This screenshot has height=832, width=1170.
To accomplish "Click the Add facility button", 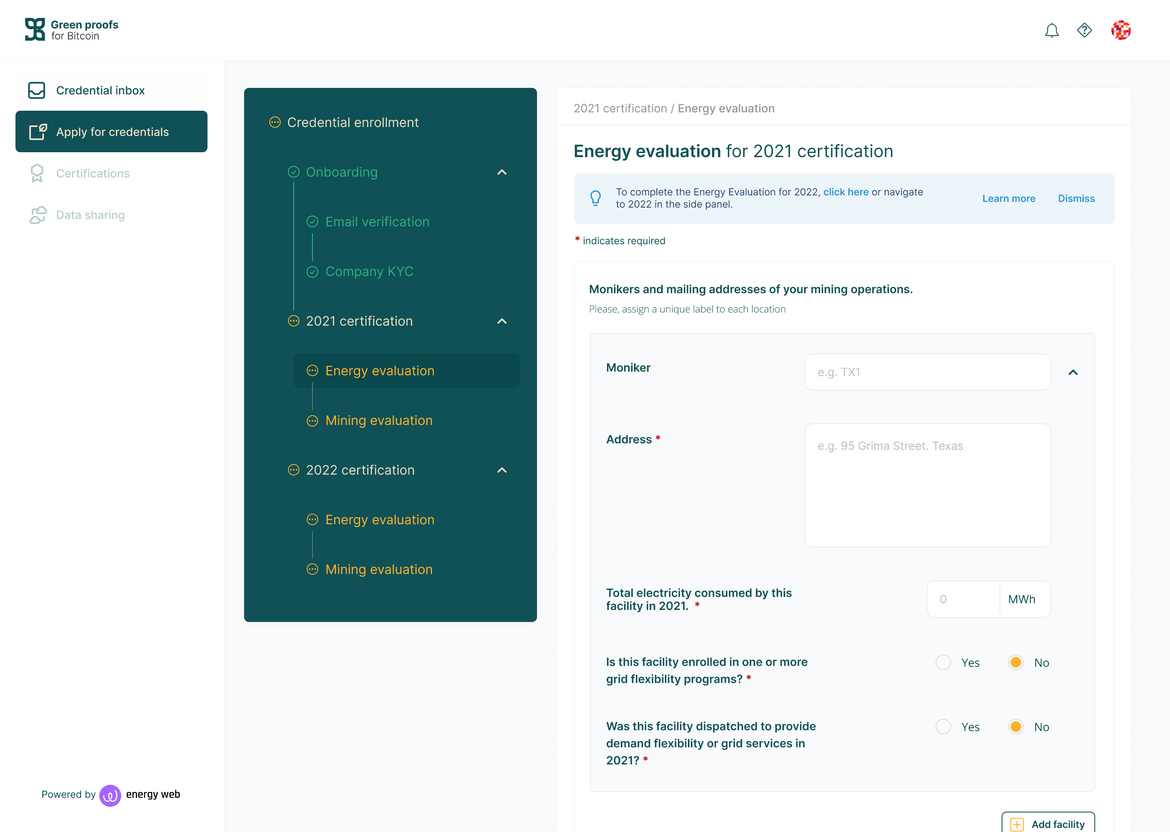I will pyautogui.click(x=1047, y=823).
